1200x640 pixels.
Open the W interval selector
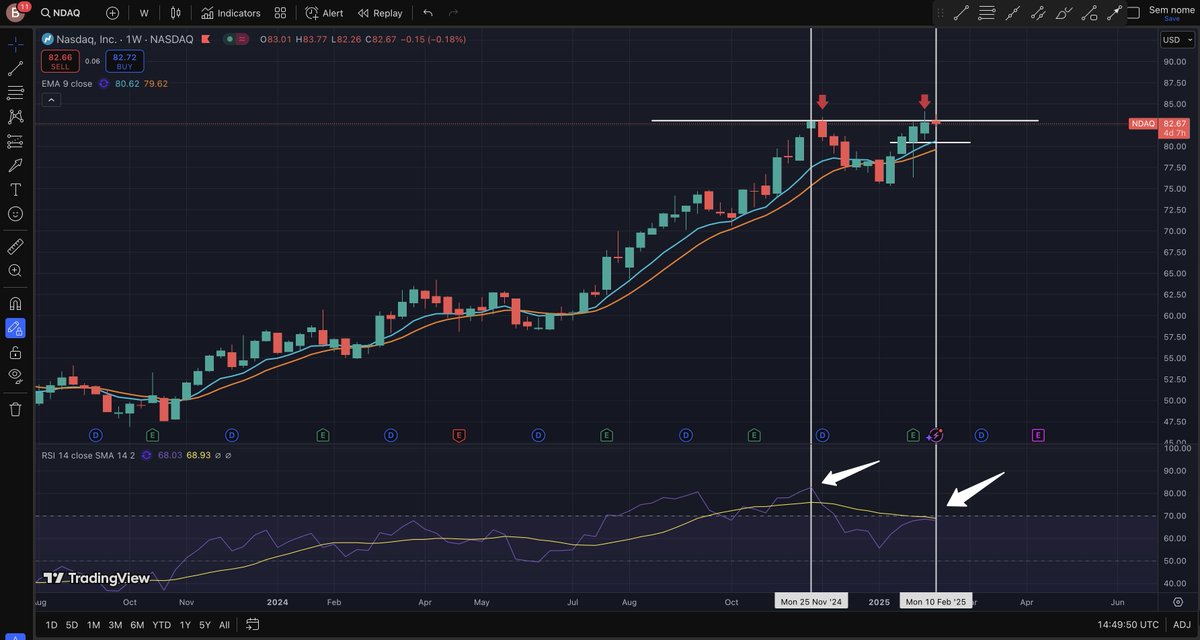point(143,13)
